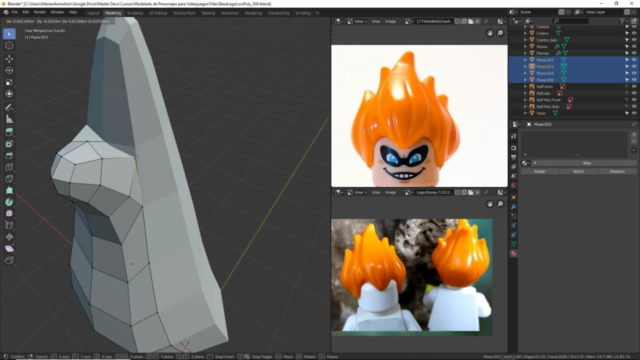Toggle selectable arrow for Manos
Image resolution: width=640 pixels, height=360 pixels.
coord(627,47)
